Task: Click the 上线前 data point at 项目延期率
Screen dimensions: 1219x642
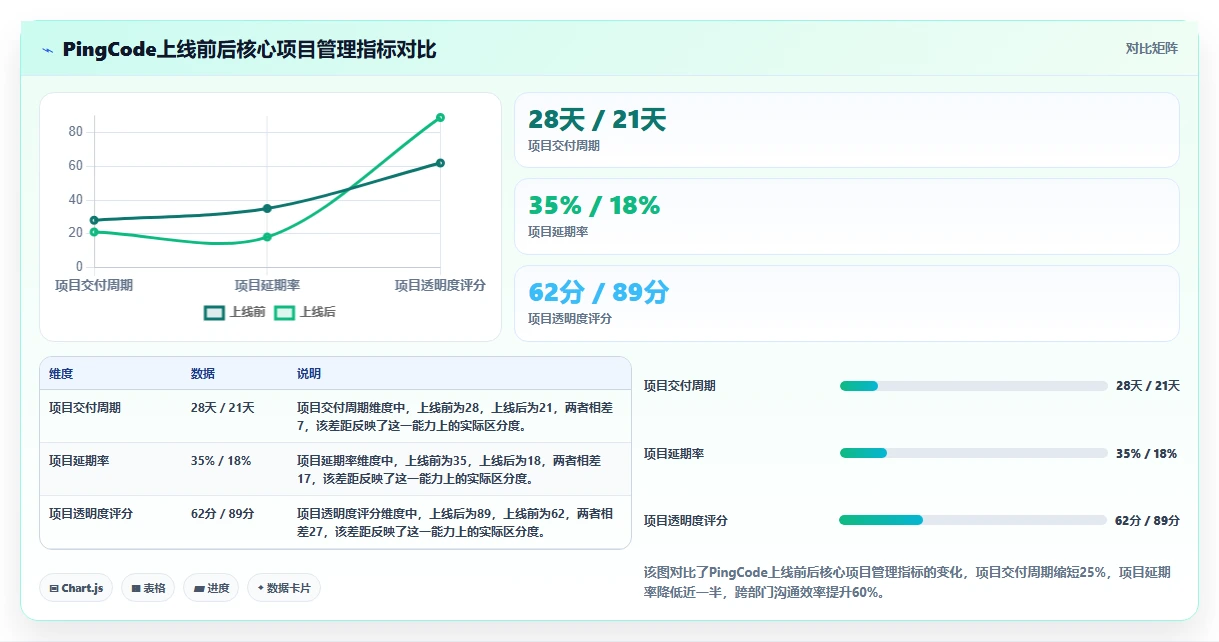Action: pyautogui.click(x=267, y=208)
